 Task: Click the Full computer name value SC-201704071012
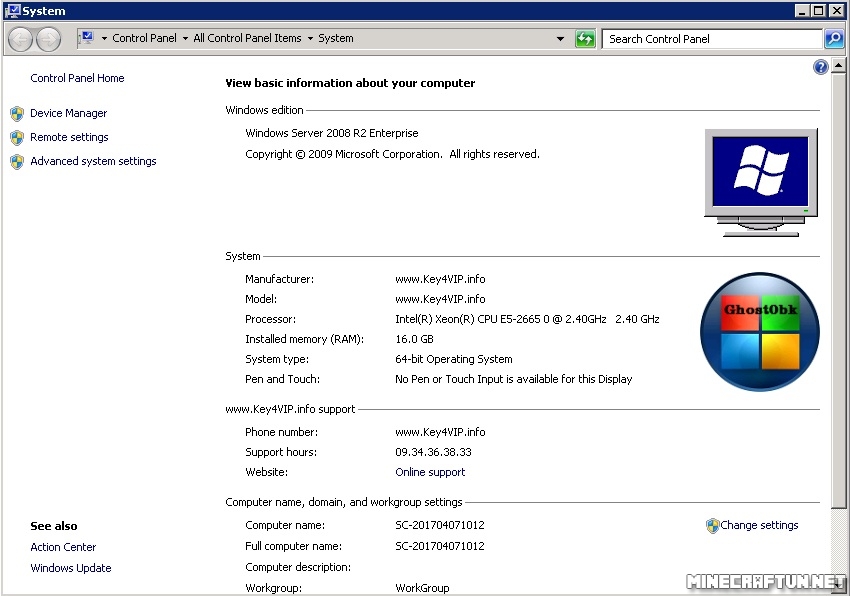click(440, 546)
